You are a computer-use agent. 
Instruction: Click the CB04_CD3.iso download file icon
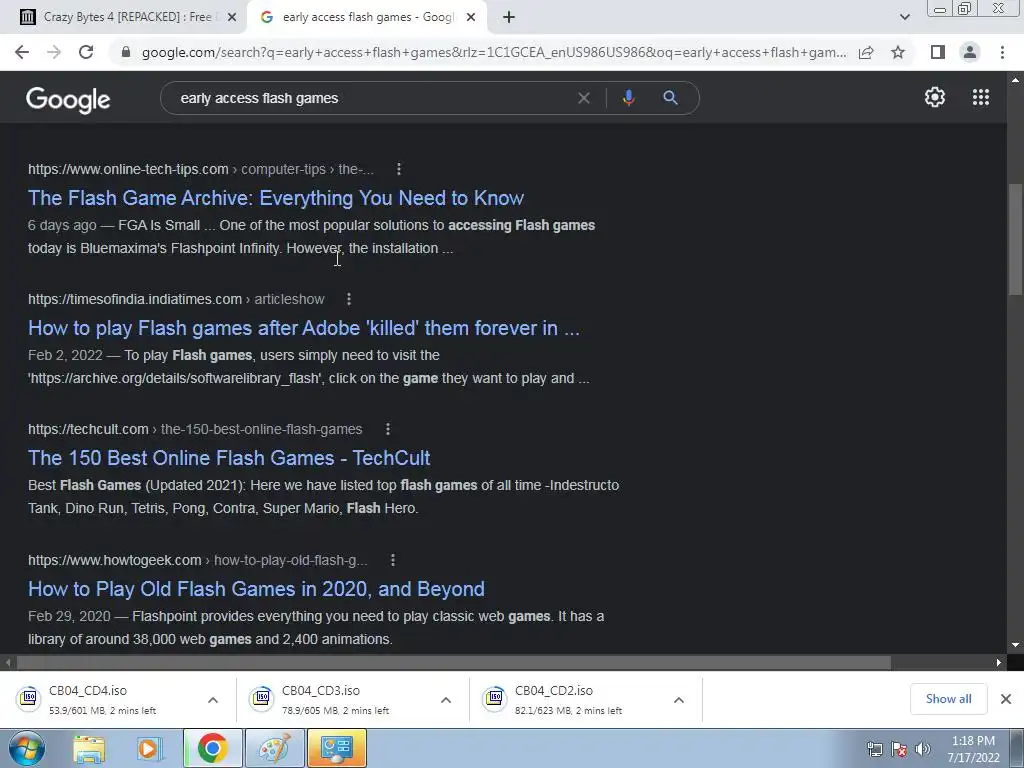pos(261,699)
